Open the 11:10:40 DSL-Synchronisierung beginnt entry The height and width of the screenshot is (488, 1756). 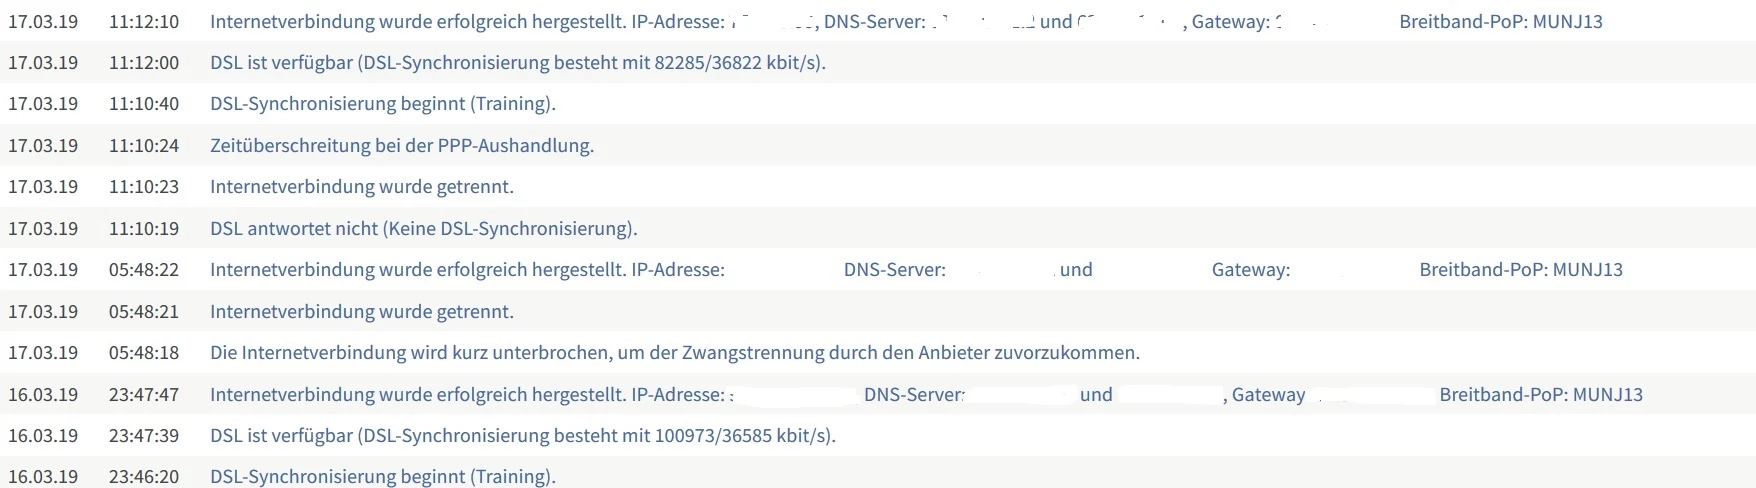pyautogui.click(x=382, y=104)
